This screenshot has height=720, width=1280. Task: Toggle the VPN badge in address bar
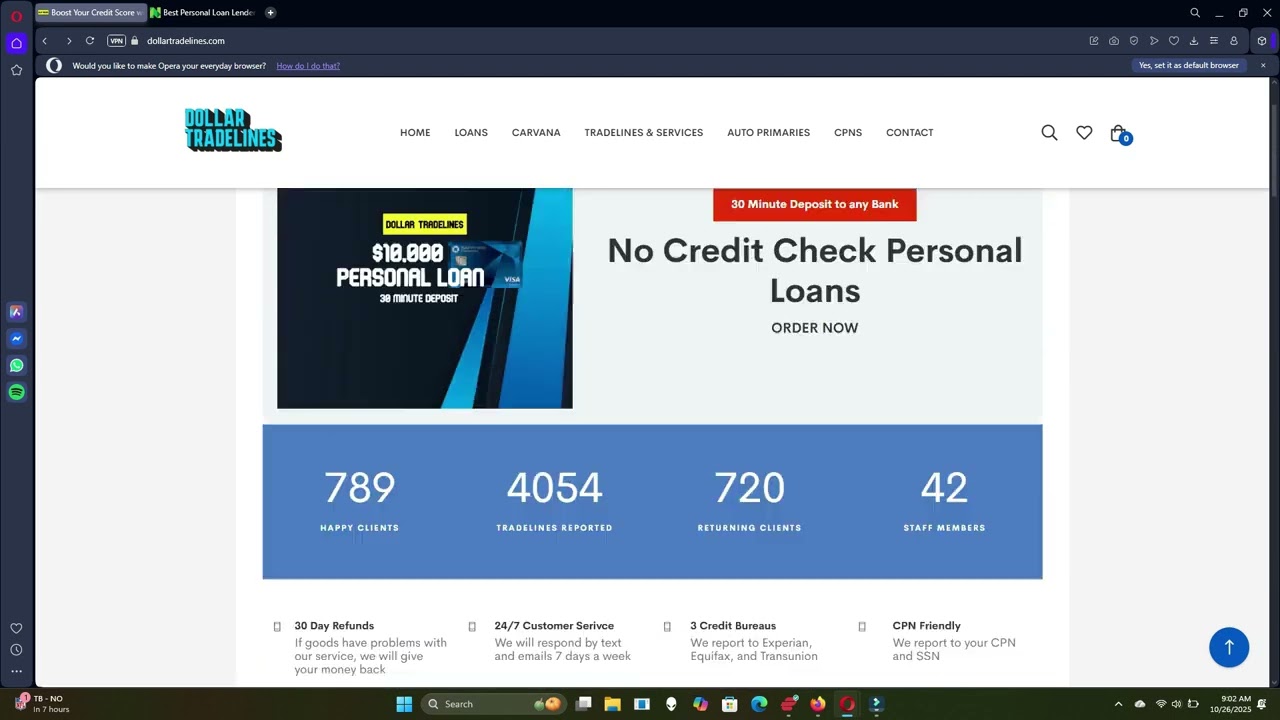pos(116,41)
